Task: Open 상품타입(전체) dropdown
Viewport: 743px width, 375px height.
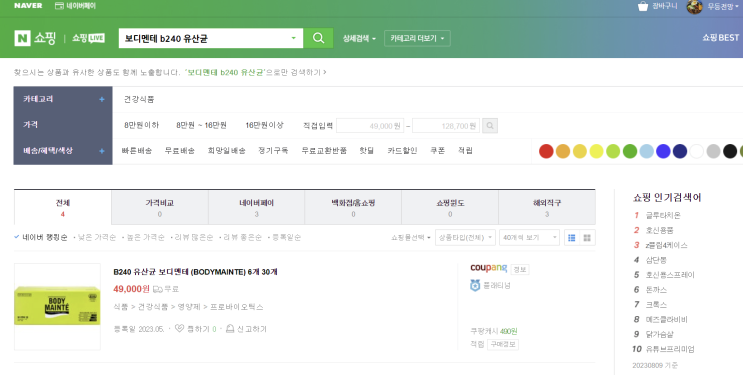Action: pos(465,238)
